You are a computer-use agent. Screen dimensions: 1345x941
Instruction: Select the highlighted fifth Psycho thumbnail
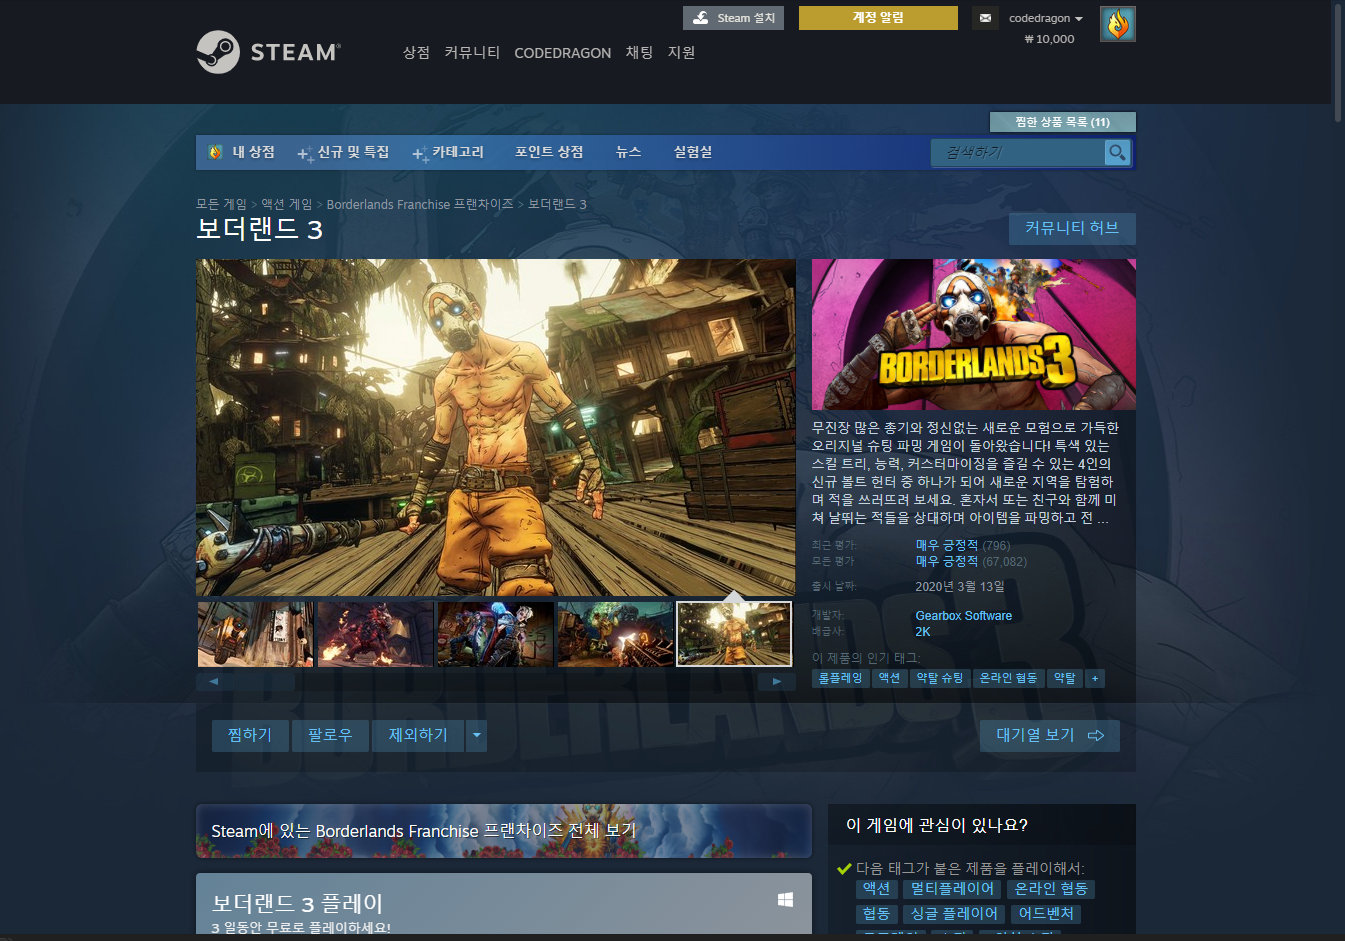click(734, 634)
